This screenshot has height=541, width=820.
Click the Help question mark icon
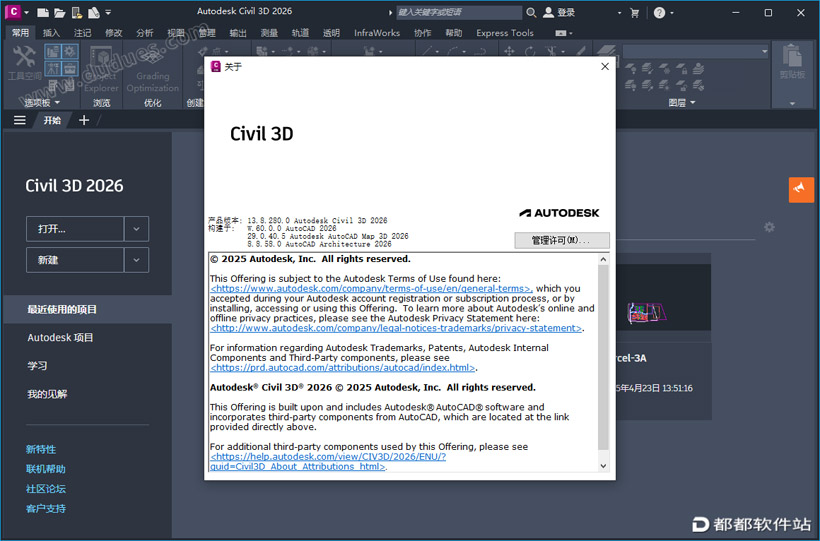(659, 13)
